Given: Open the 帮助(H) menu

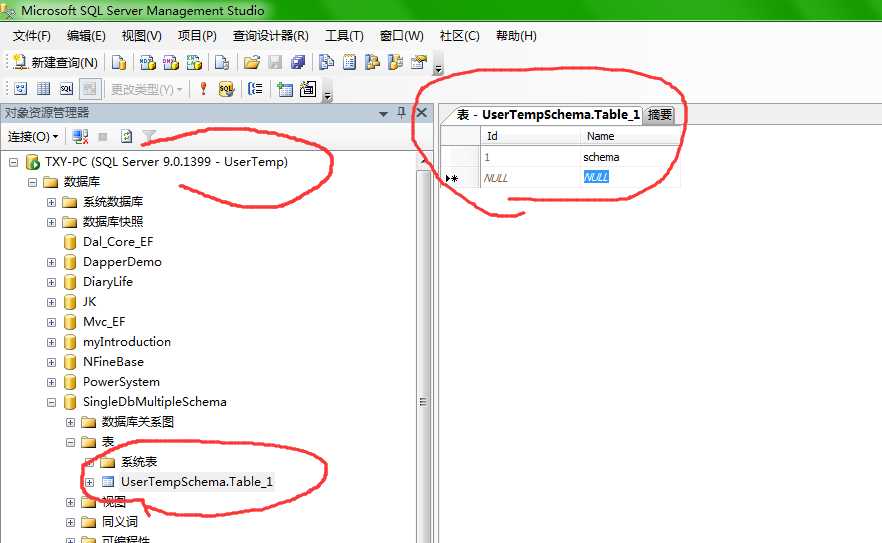Looking at the screenshot, I should point(516,36).
